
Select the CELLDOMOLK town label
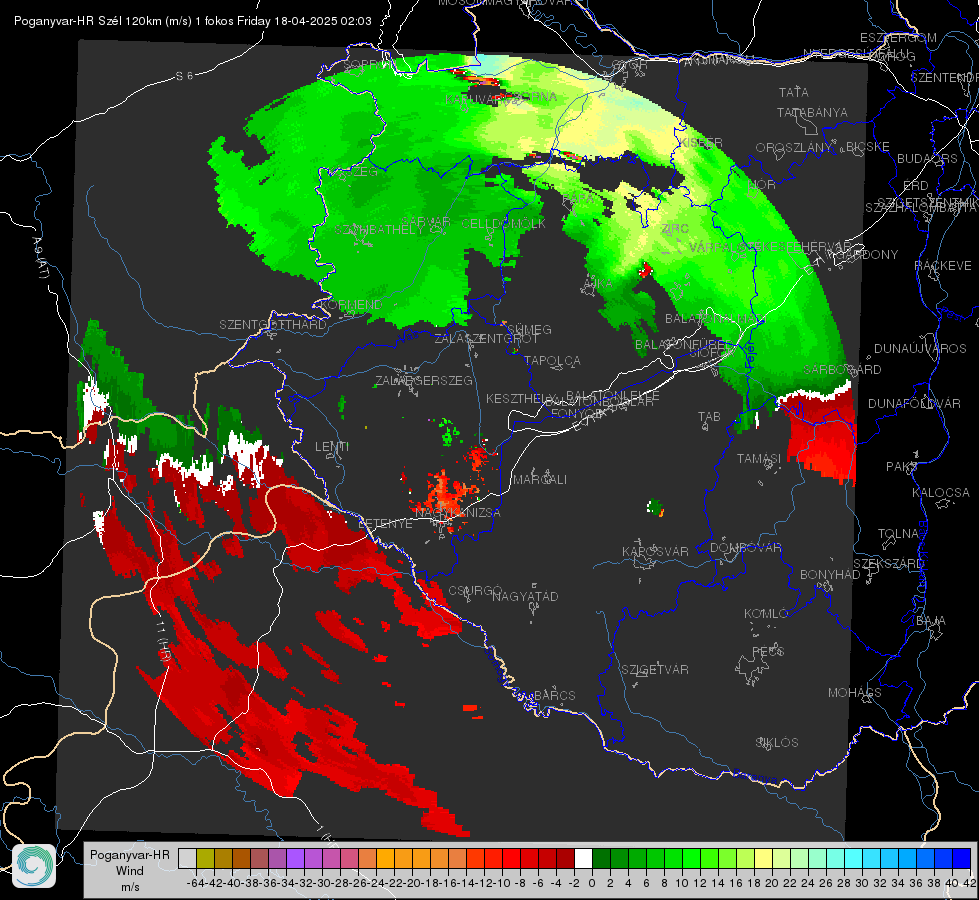(503, 224)
